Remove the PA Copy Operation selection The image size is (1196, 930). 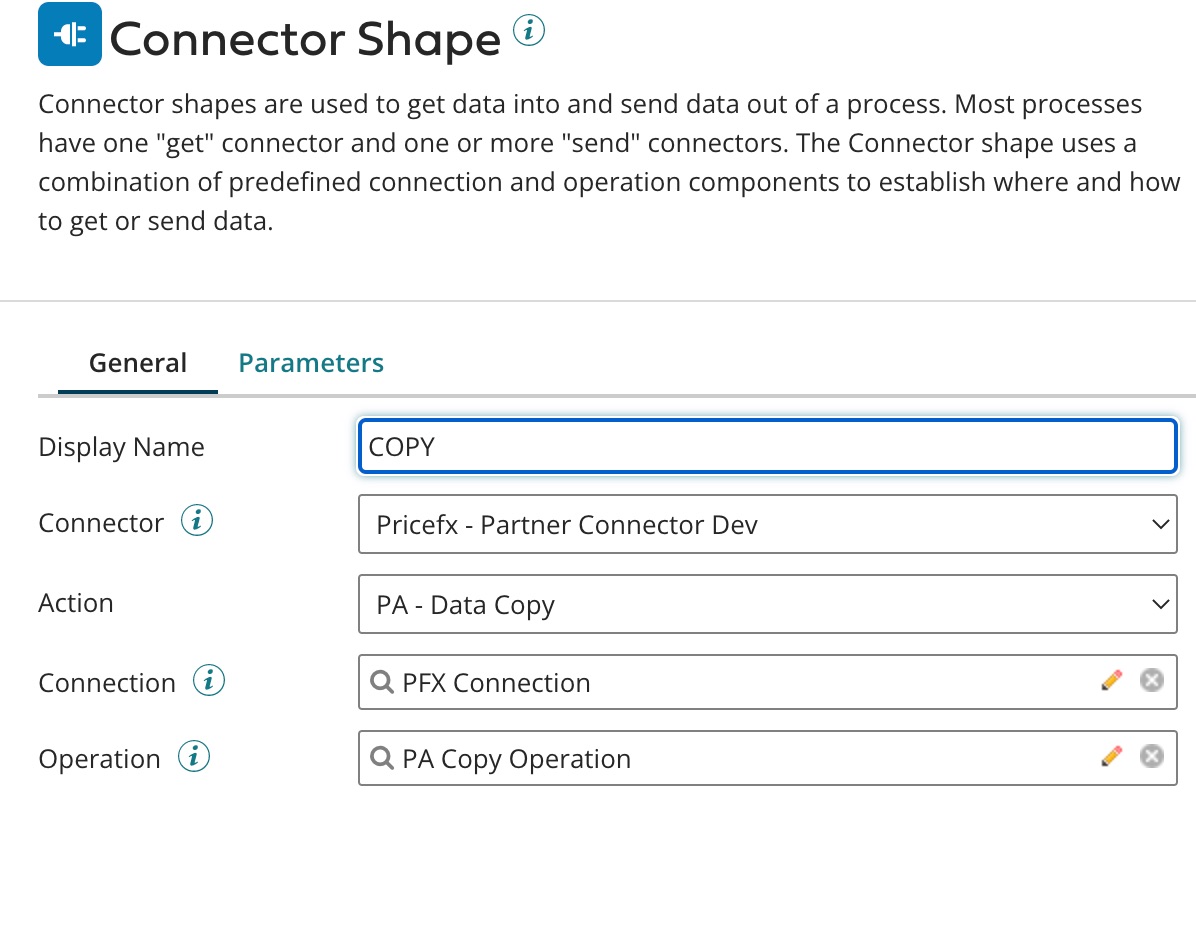coord(1151,757)
